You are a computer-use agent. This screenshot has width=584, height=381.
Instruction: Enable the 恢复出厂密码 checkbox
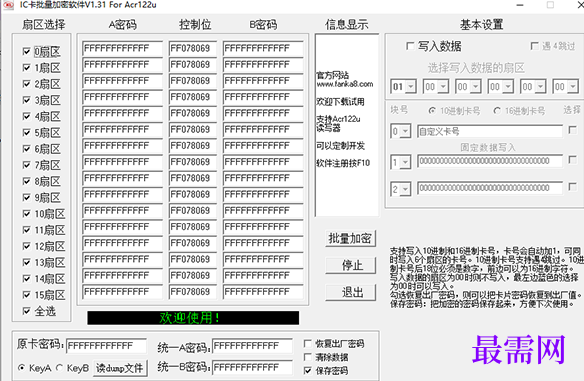tap(308, 343)
